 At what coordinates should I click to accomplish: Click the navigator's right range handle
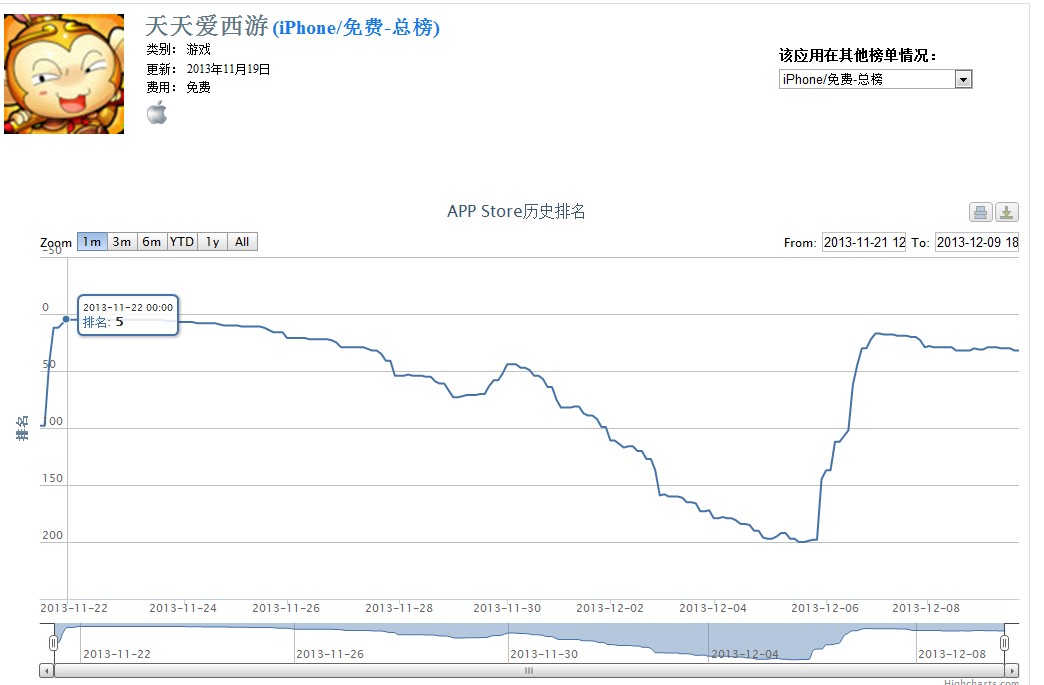pyautogui.click(x=1004, y=642)
